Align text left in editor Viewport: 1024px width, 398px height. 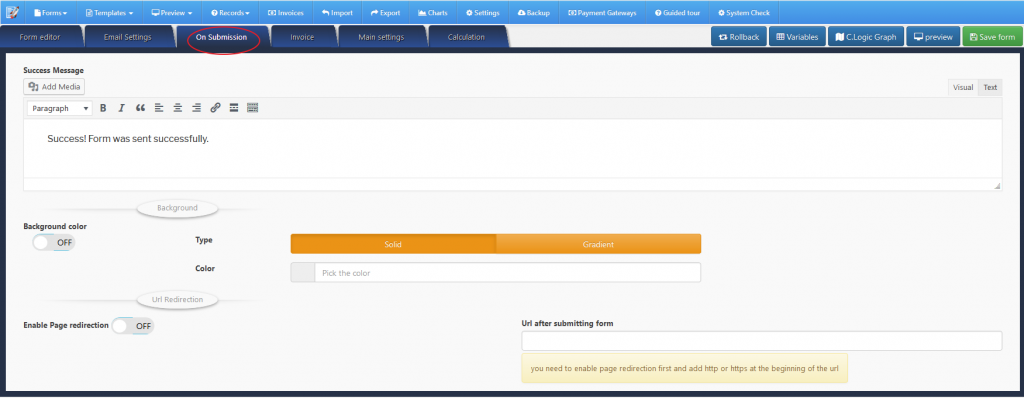[x=159, y=108]
